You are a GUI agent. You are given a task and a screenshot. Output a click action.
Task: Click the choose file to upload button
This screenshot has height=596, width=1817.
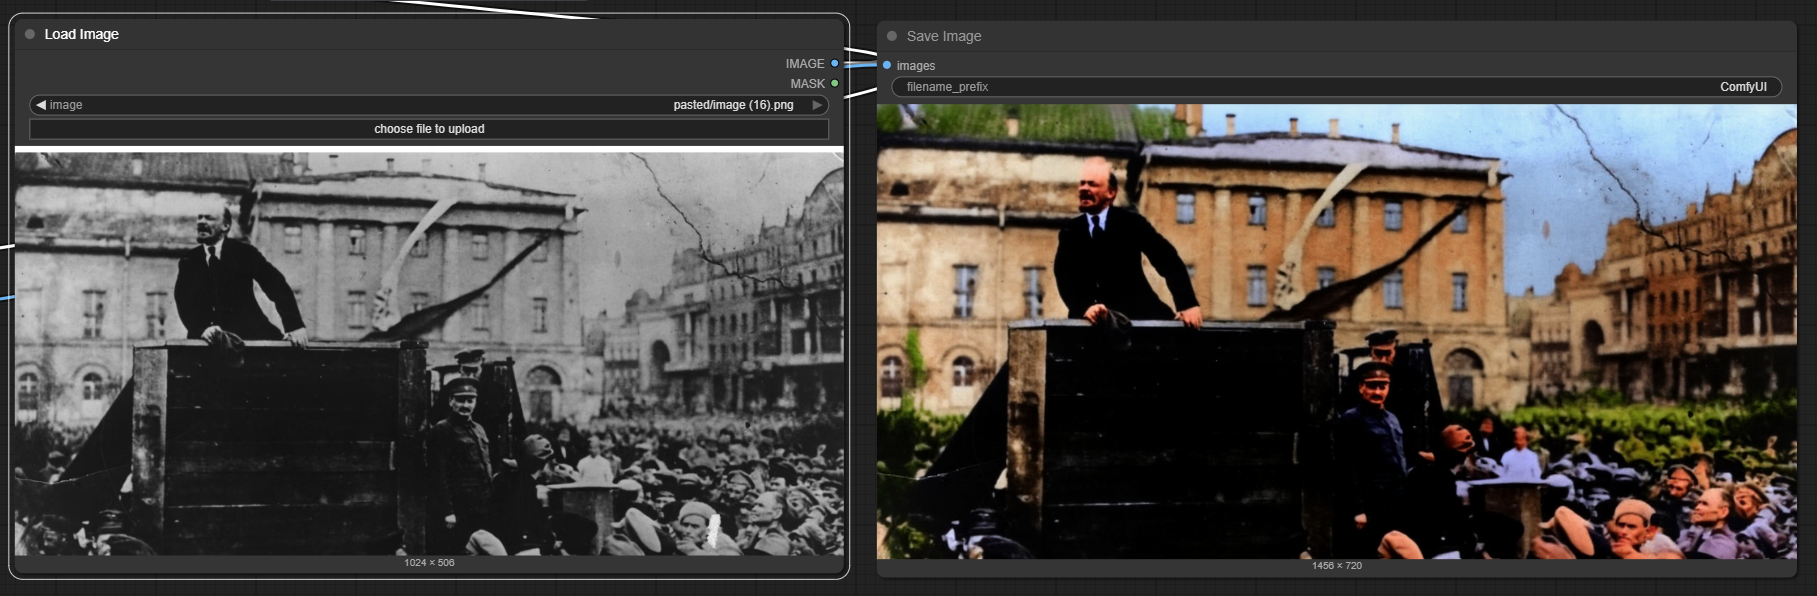tap(429, 129)
